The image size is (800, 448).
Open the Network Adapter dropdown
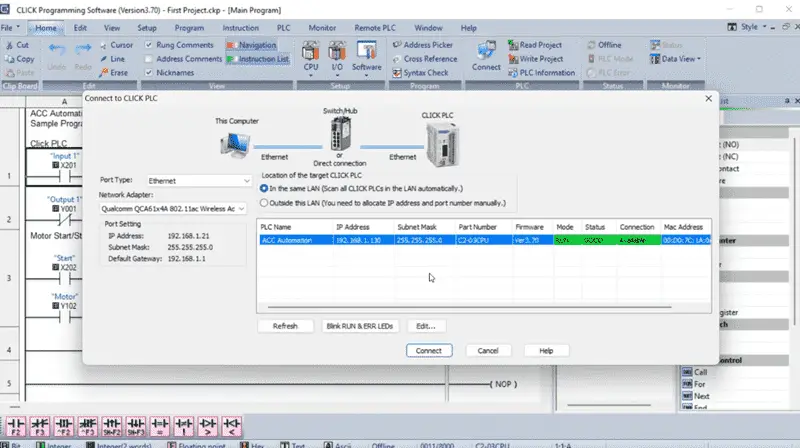coord(172,209)
